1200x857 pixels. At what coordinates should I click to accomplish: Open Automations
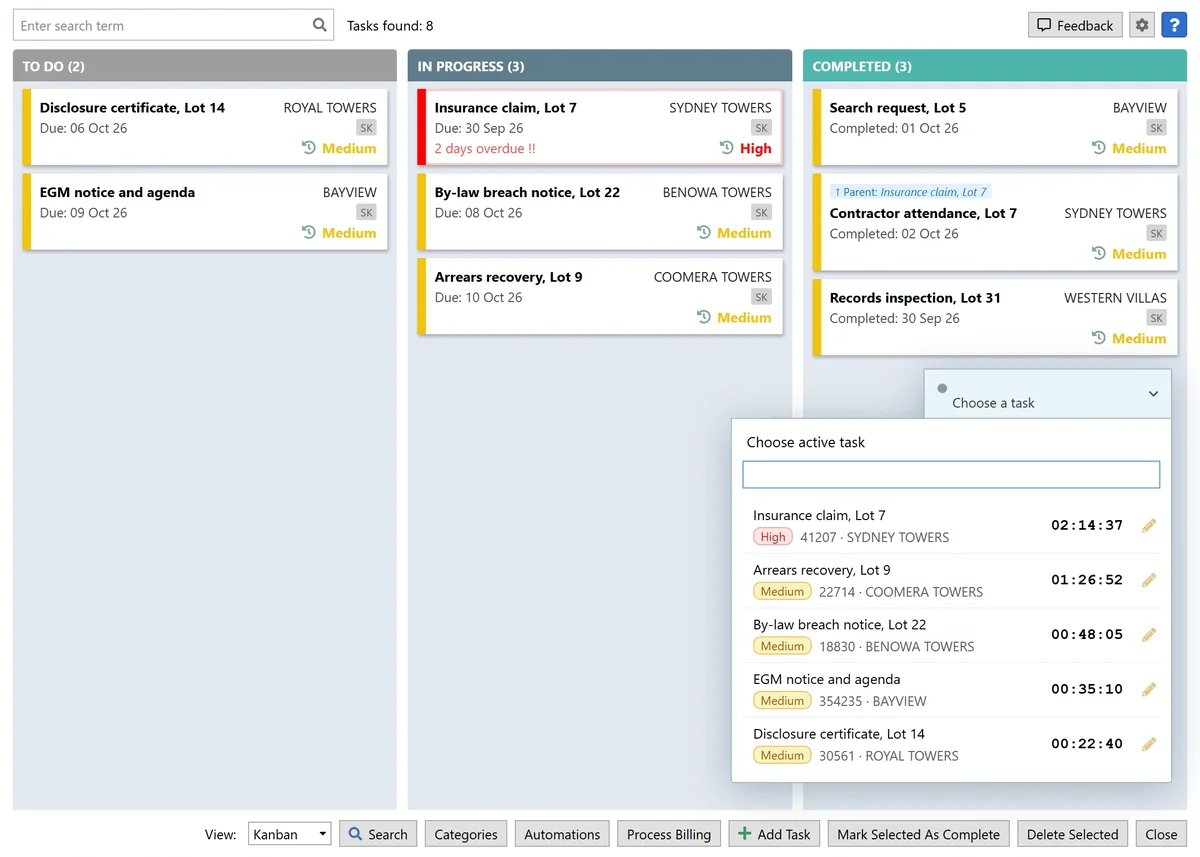pyautogui.click(x=562, y=834)
